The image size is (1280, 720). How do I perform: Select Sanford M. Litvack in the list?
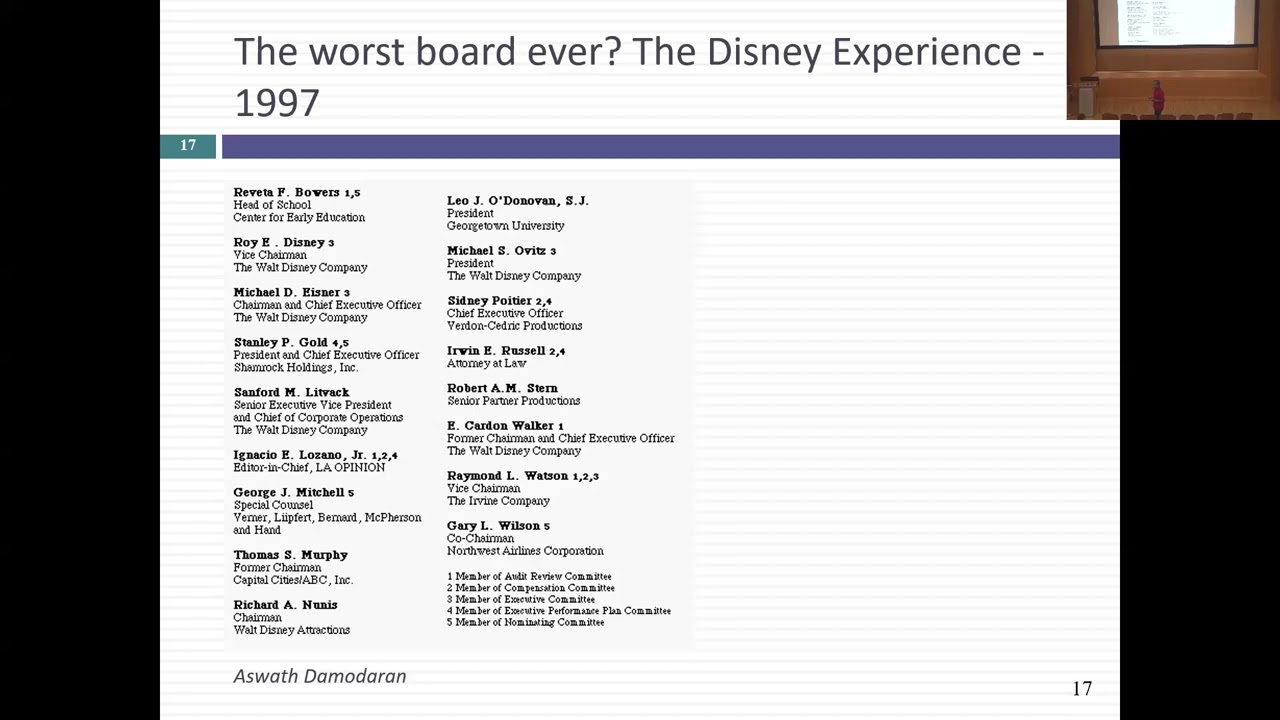click(291, 392)
